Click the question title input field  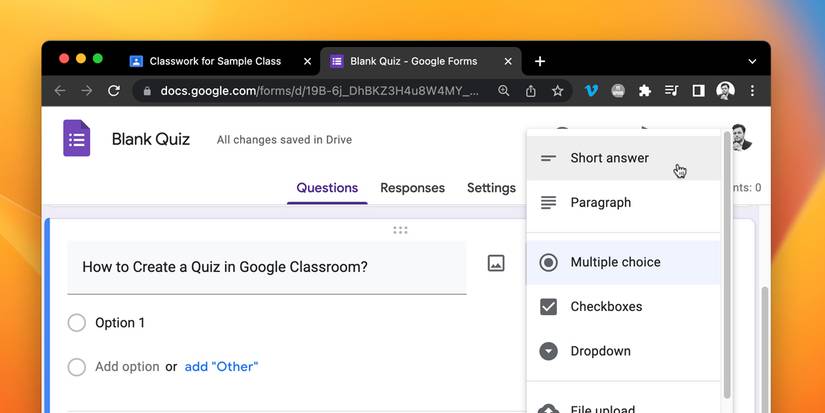[x=266, y=267]
